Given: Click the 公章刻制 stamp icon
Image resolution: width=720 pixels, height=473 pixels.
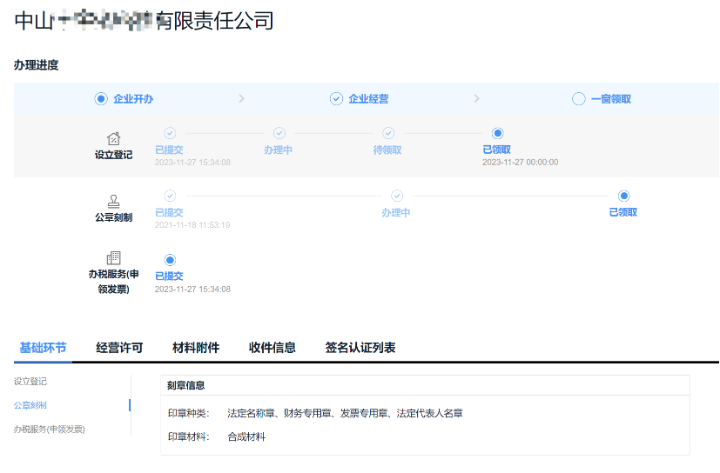Looking at the screenshot, I should coord(113,201).
